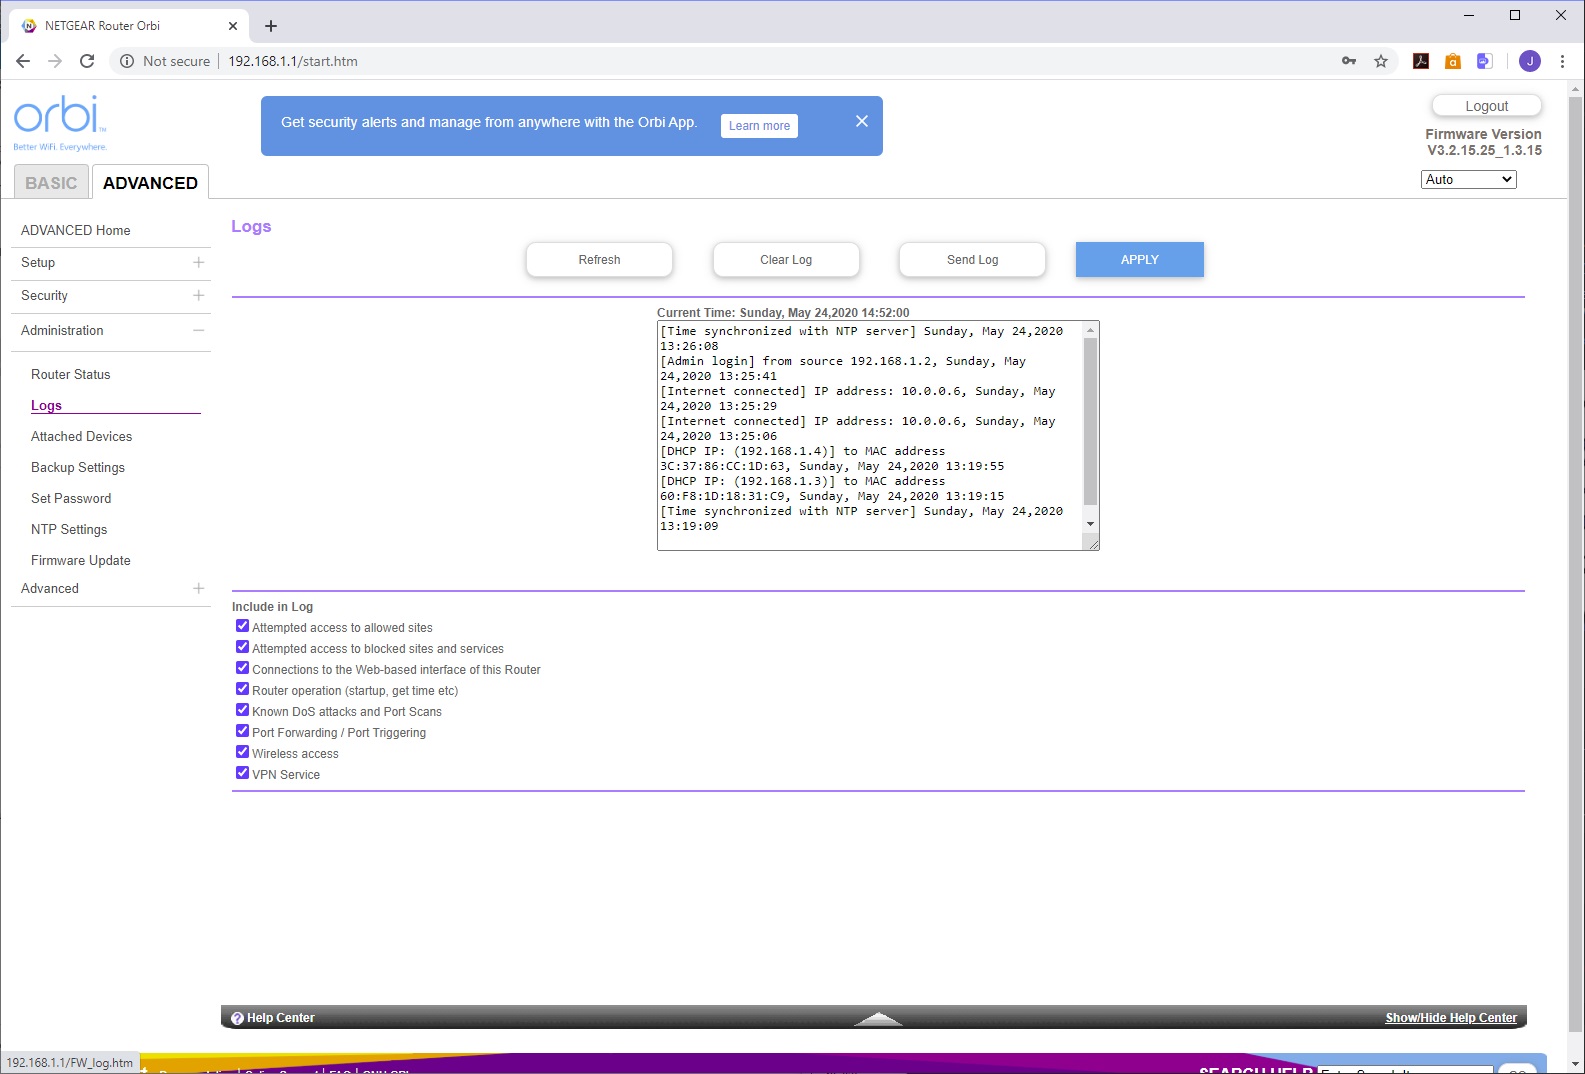Open NTP Settings page

69,529
